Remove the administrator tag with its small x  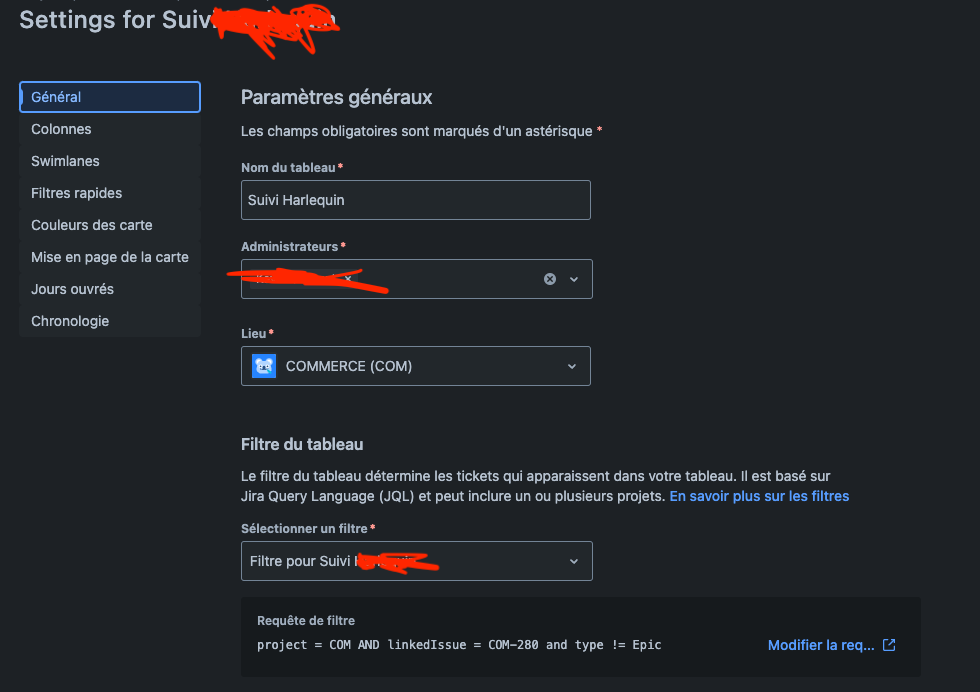[348, 279]
